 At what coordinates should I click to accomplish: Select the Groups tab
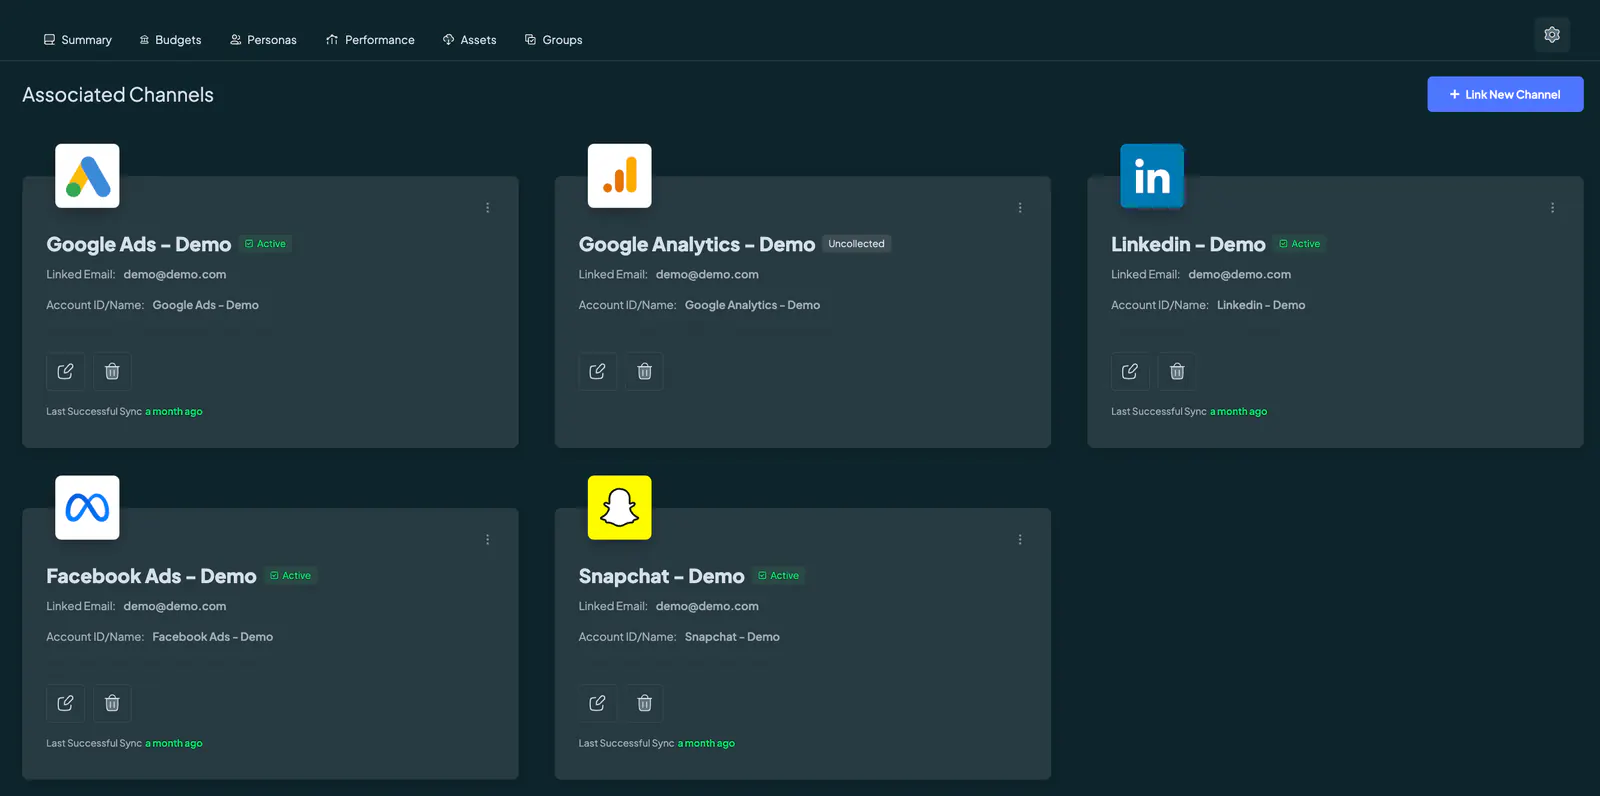(553, 40)
